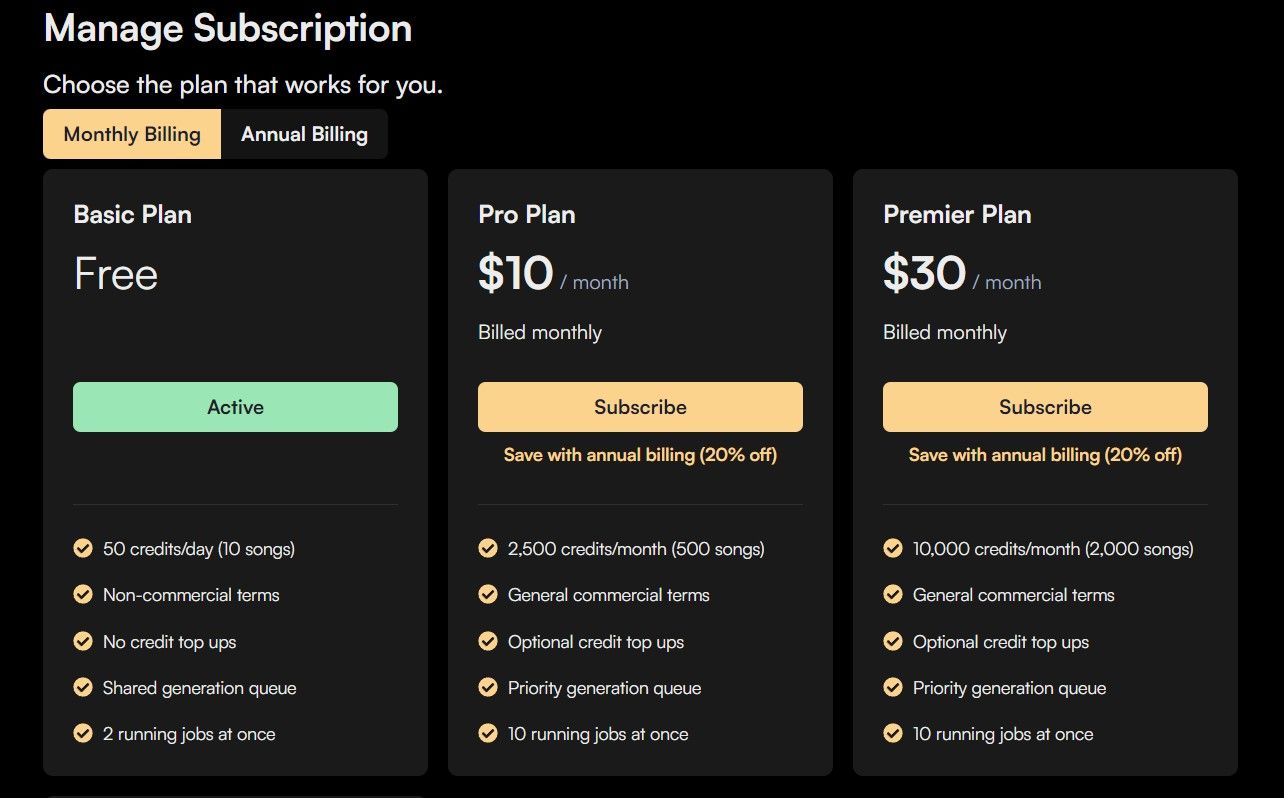Click checkmark icon beside No credit top ups

(x=83, y=641)
